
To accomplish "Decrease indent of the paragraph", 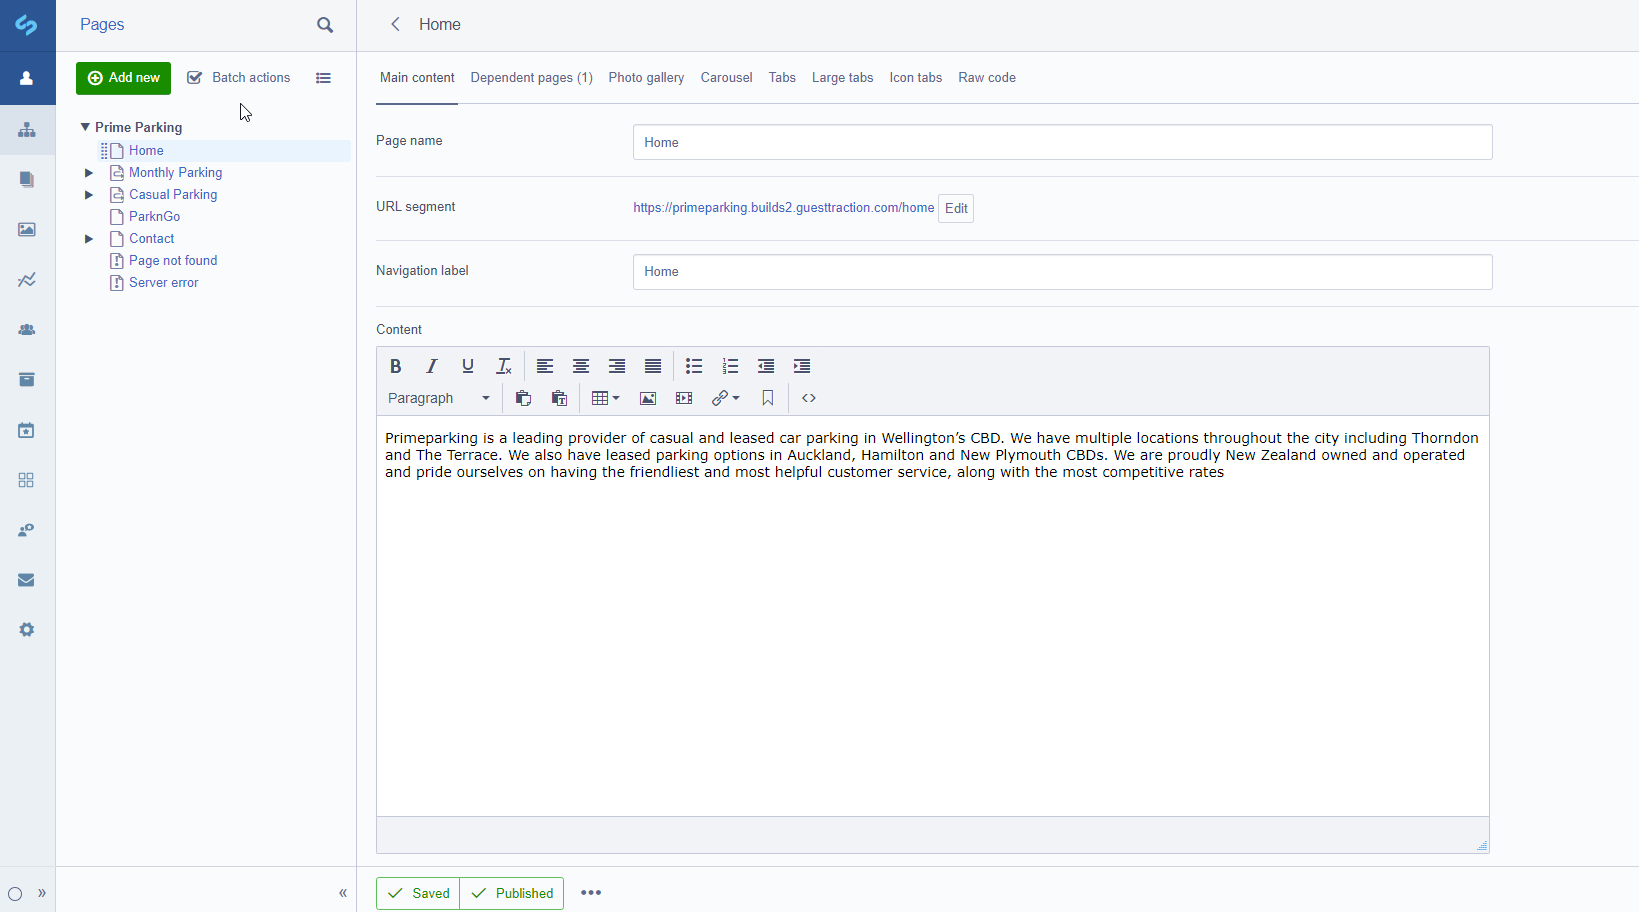I will click(x=766, y=366).
